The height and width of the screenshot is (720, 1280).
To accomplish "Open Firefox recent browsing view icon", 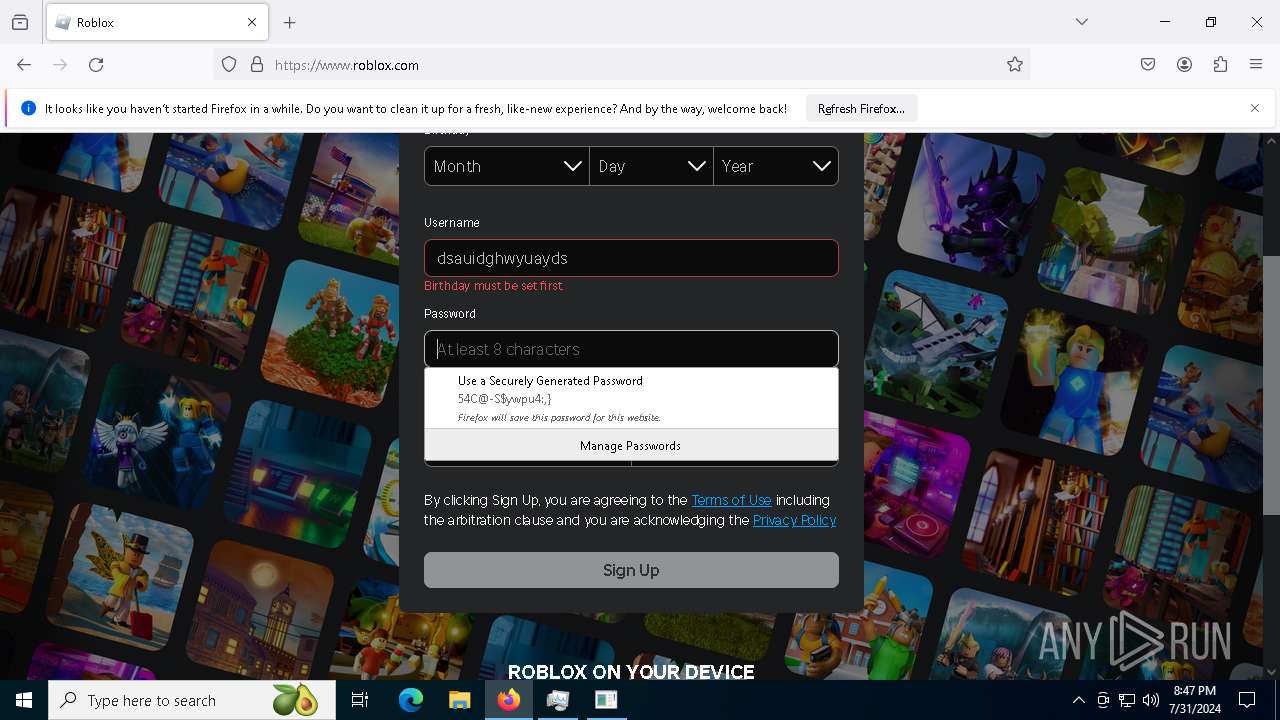I will click(20, 22).
